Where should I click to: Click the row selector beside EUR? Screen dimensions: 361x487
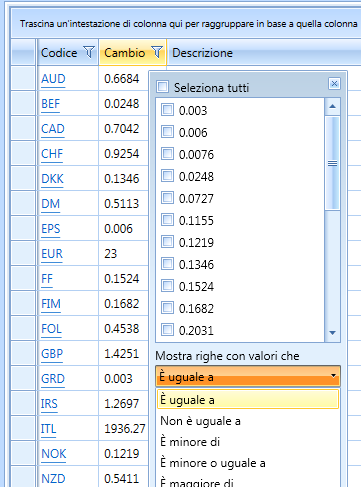(x=23, y=254)
